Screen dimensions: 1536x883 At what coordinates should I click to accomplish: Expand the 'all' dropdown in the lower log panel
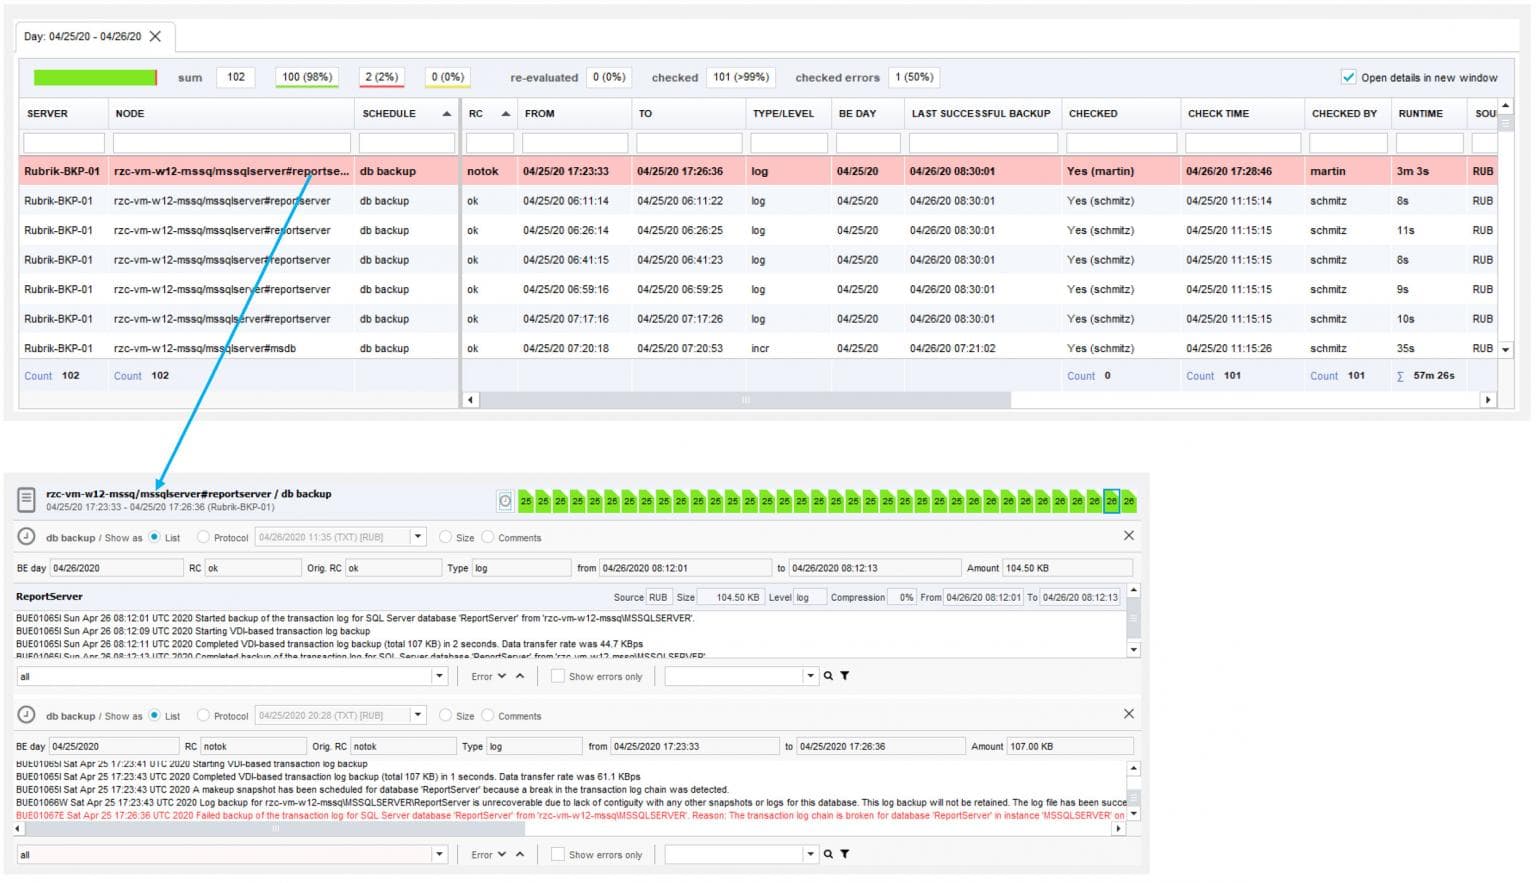(440, 854)
